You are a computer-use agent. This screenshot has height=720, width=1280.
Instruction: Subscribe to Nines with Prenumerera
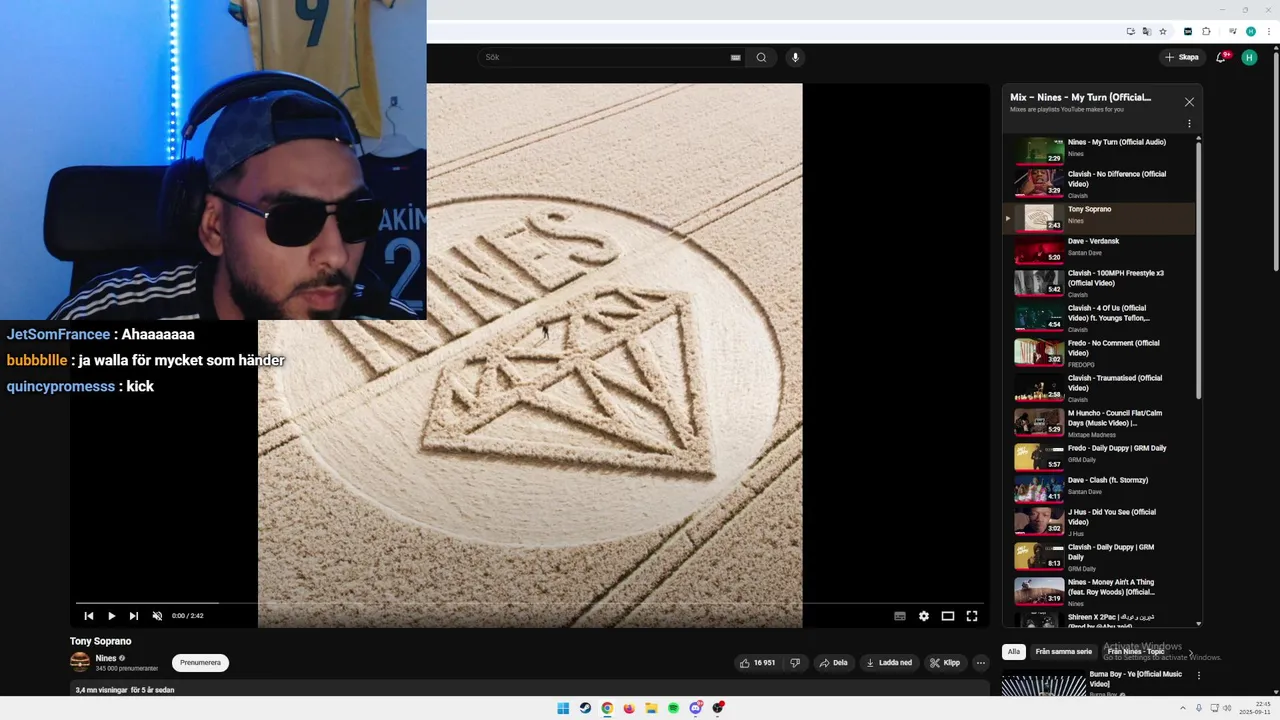[200, 663]
